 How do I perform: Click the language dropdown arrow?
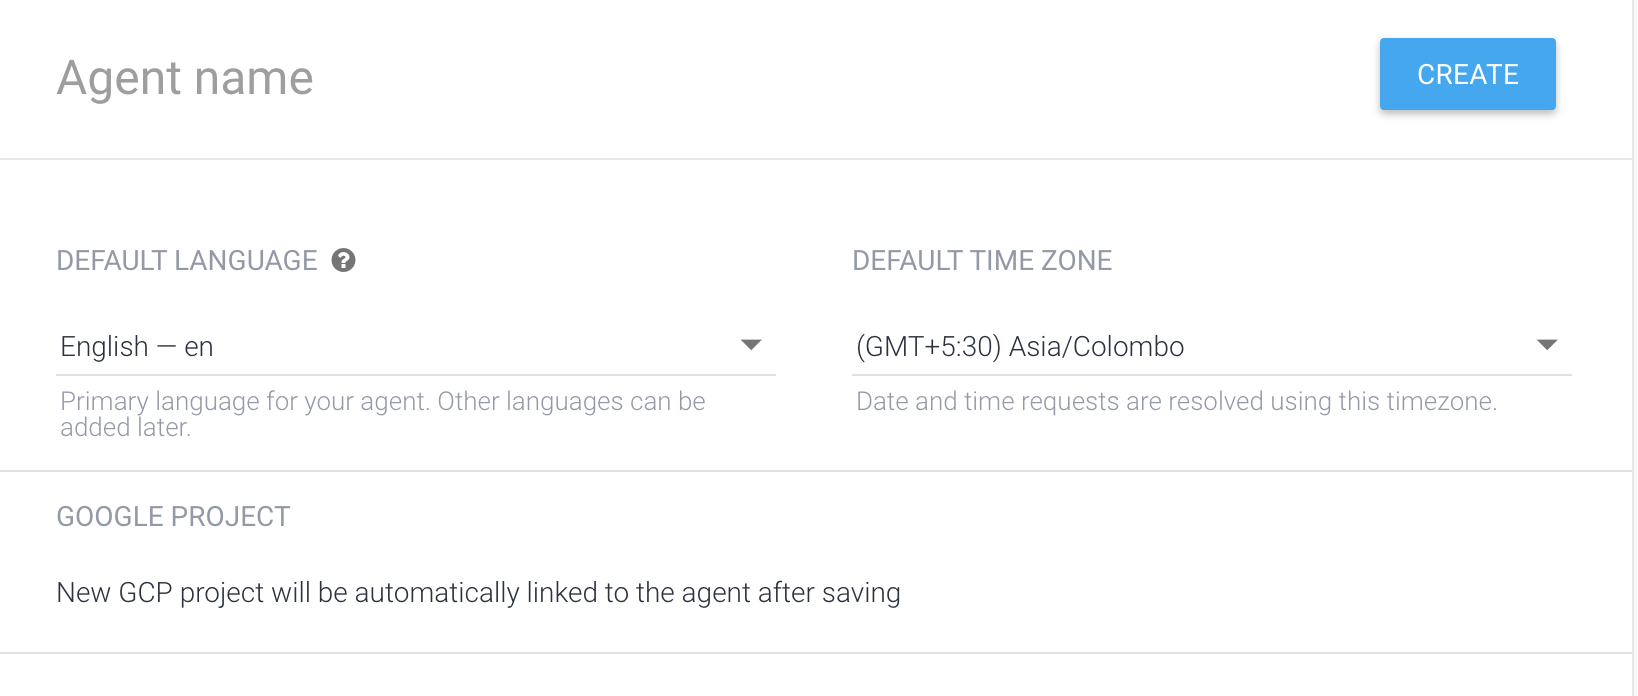[751, 345]
